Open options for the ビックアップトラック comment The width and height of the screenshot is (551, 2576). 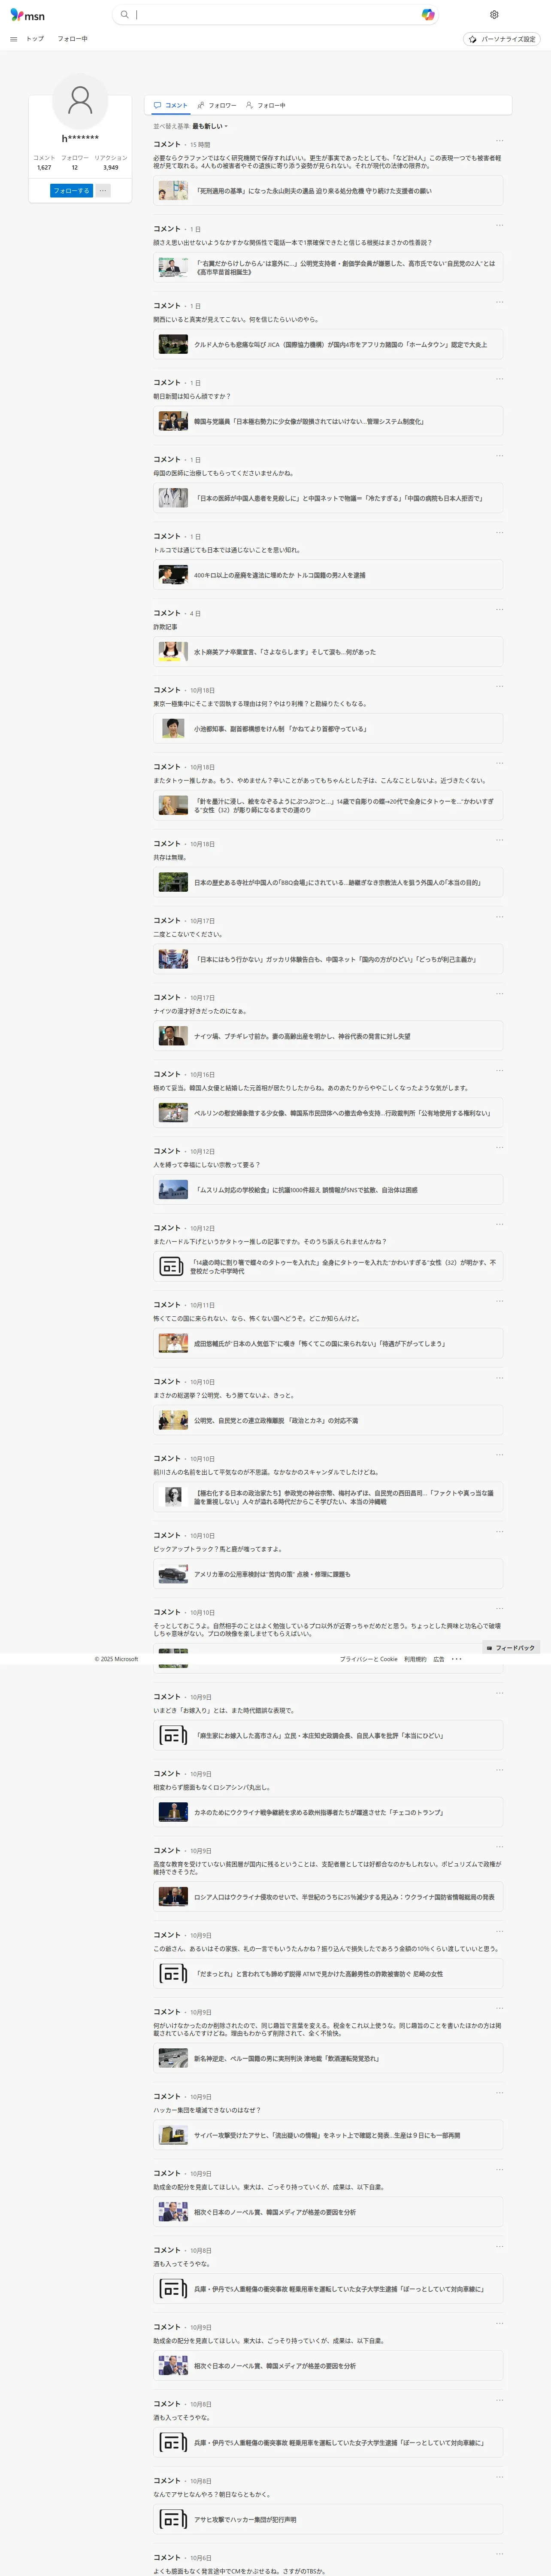pos(499,1531)
